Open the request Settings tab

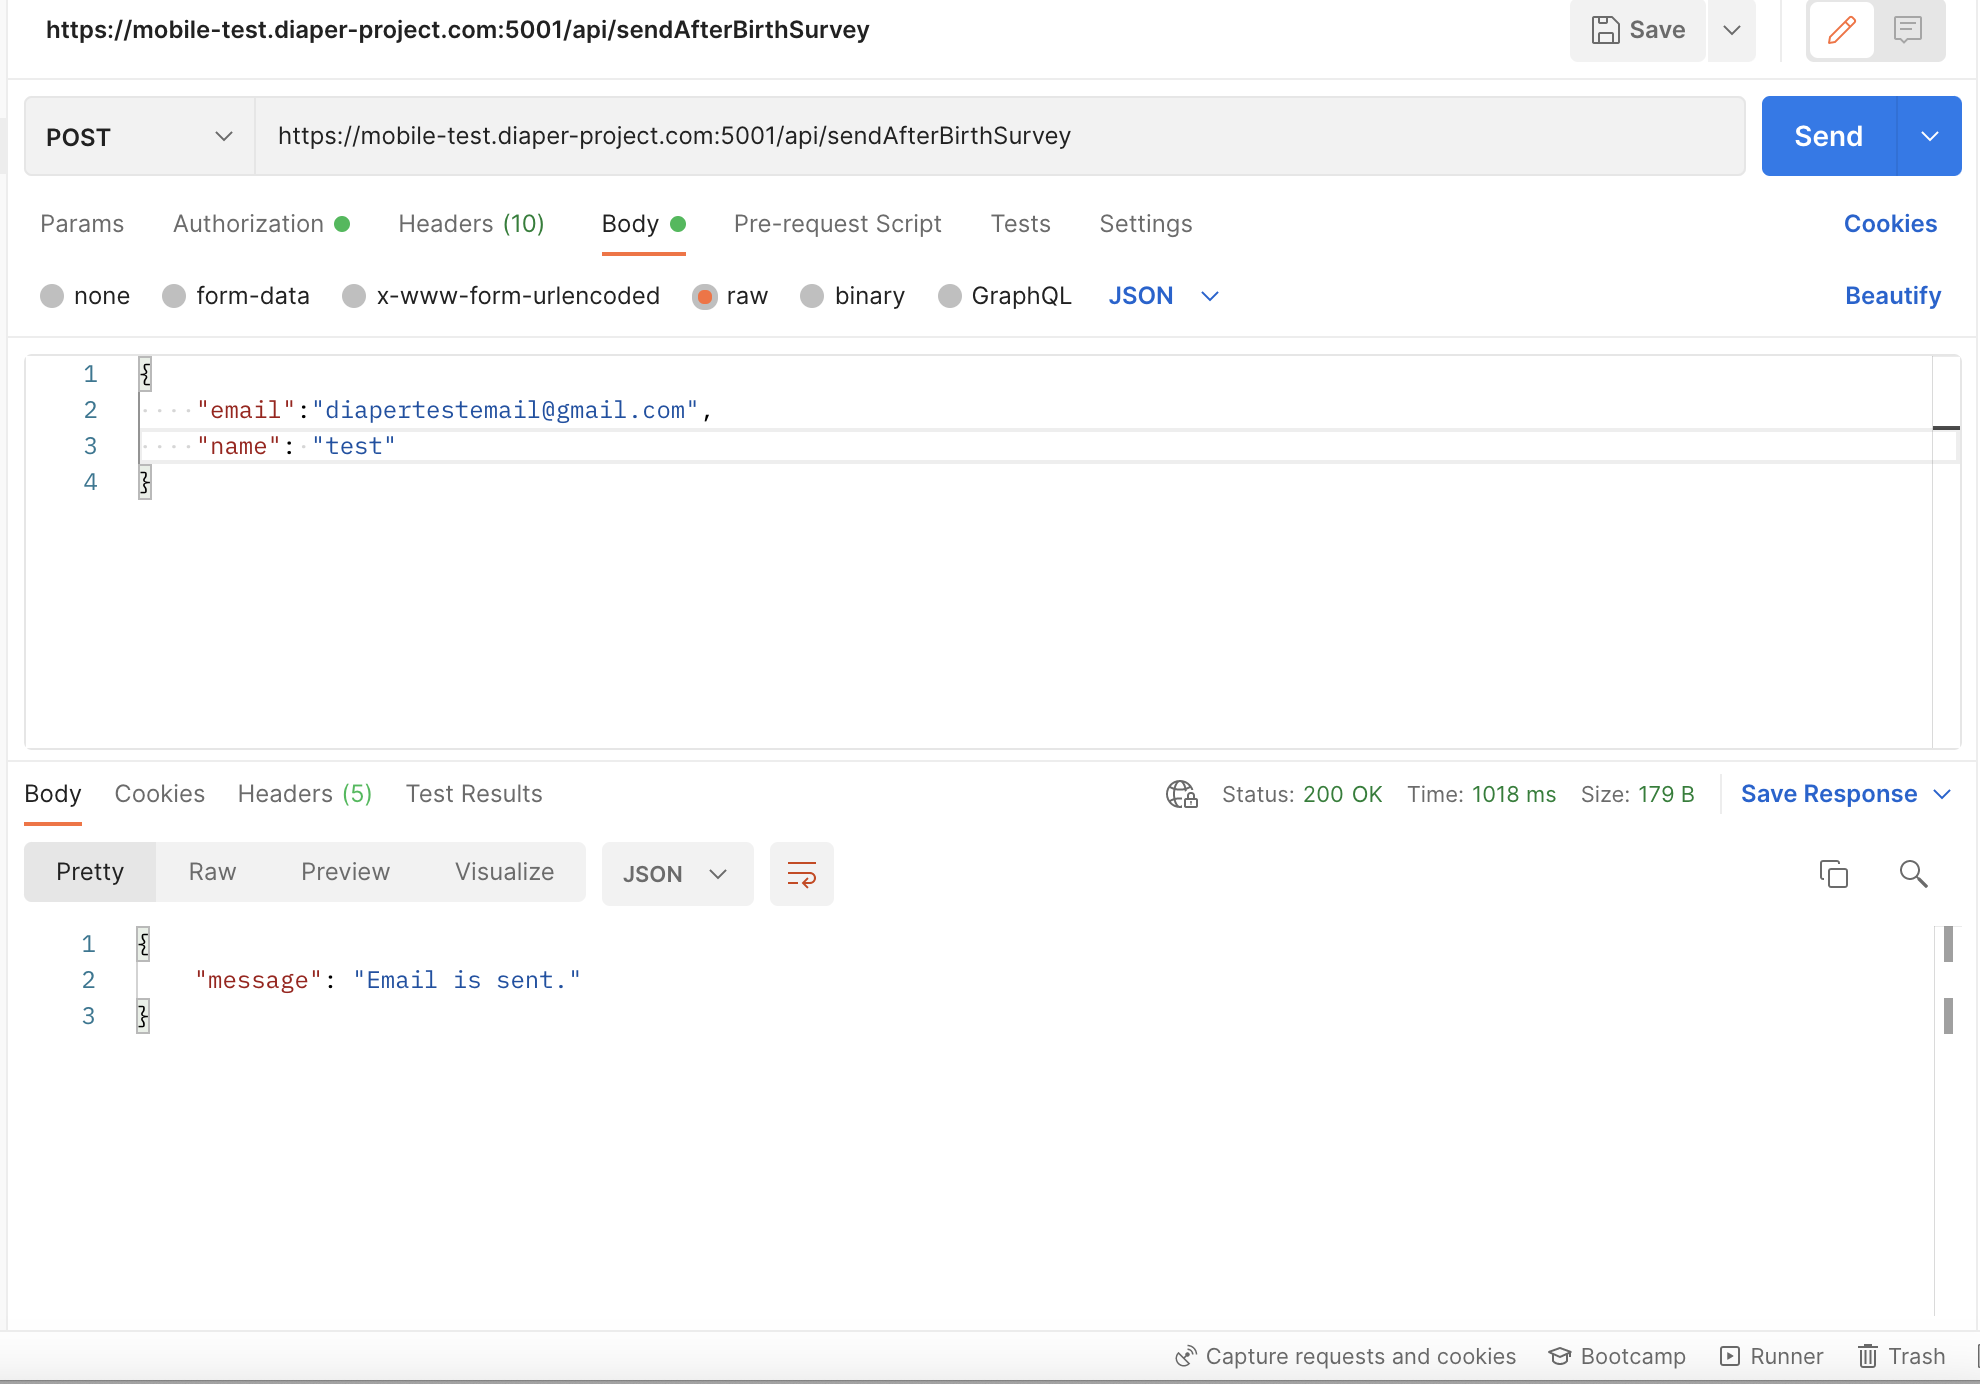(x=1146, y=224)
